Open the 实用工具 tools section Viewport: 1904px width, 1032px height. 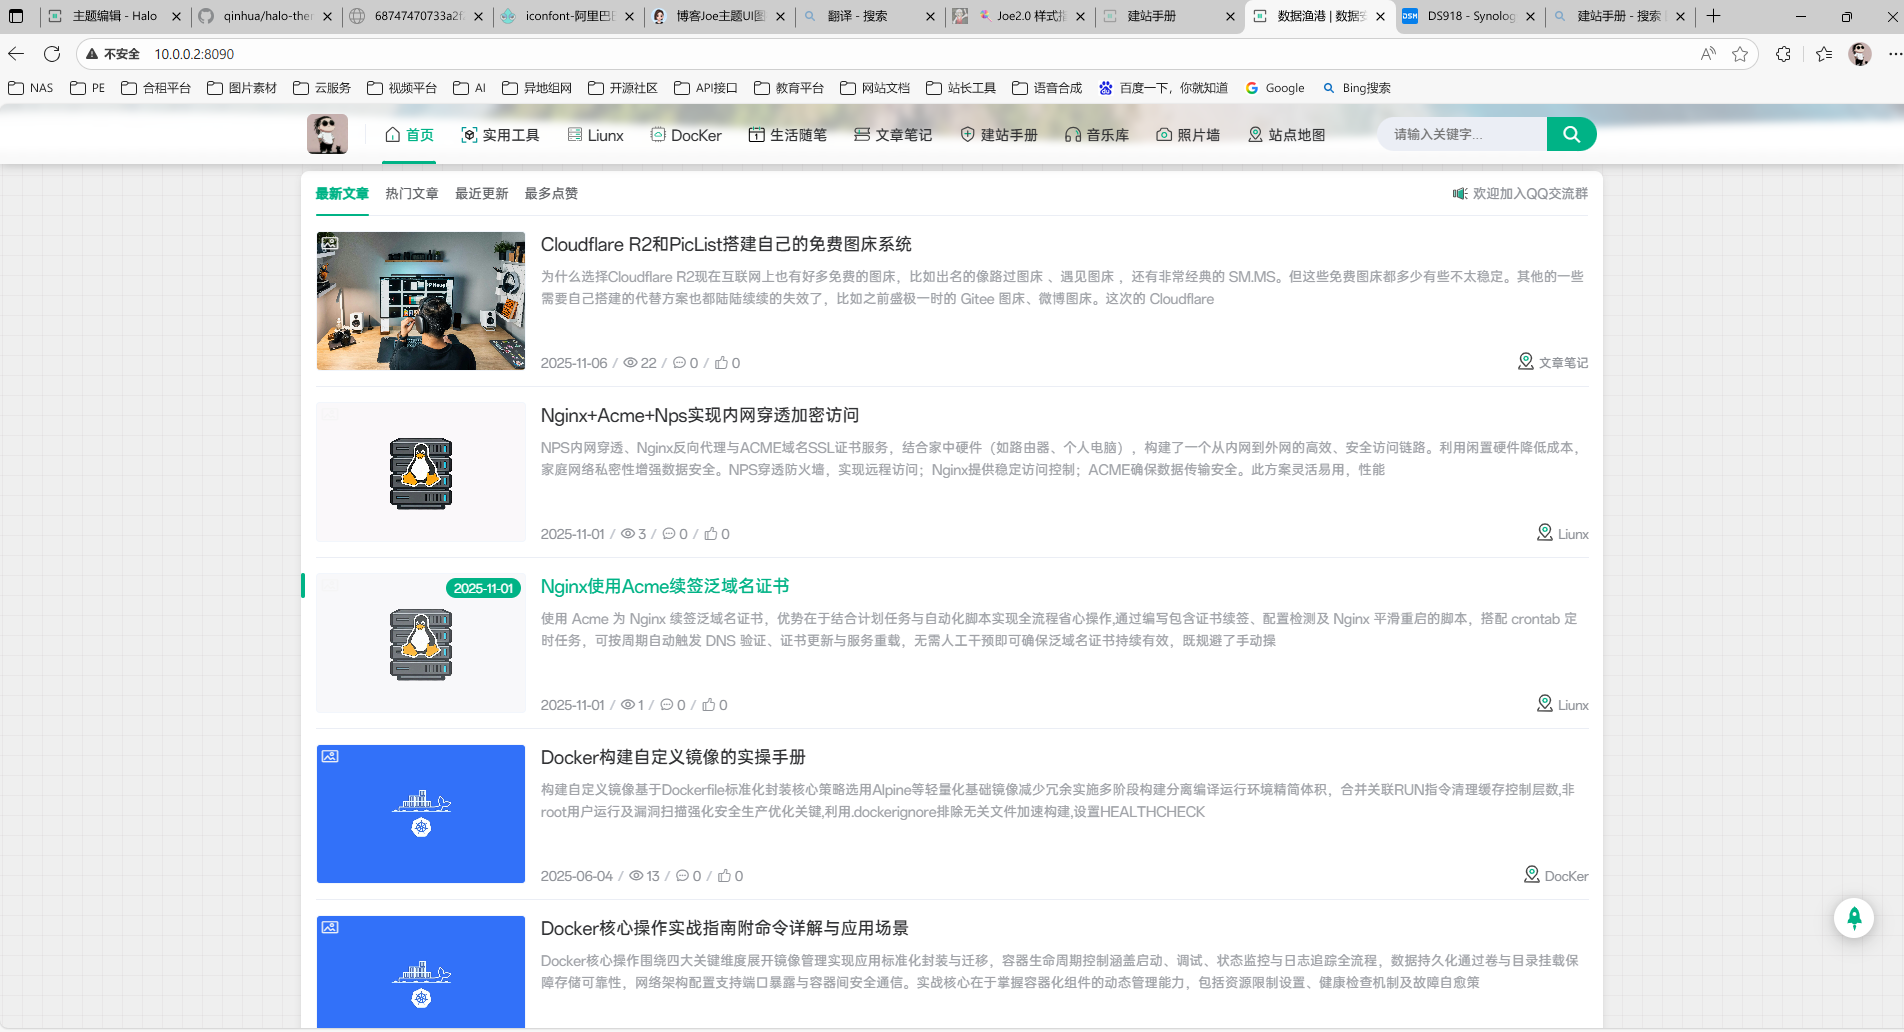(x=500, y=134)
